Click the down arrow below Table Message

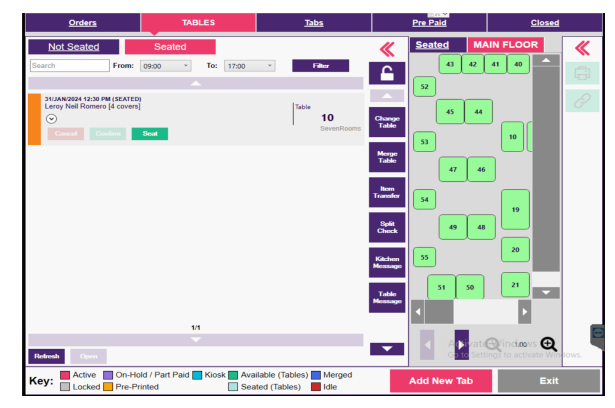coord(386,349)
